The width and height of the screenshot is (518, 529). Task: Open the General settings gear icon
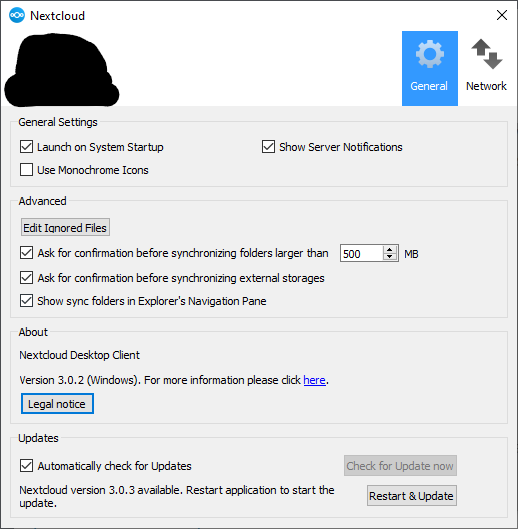[429, 54]
